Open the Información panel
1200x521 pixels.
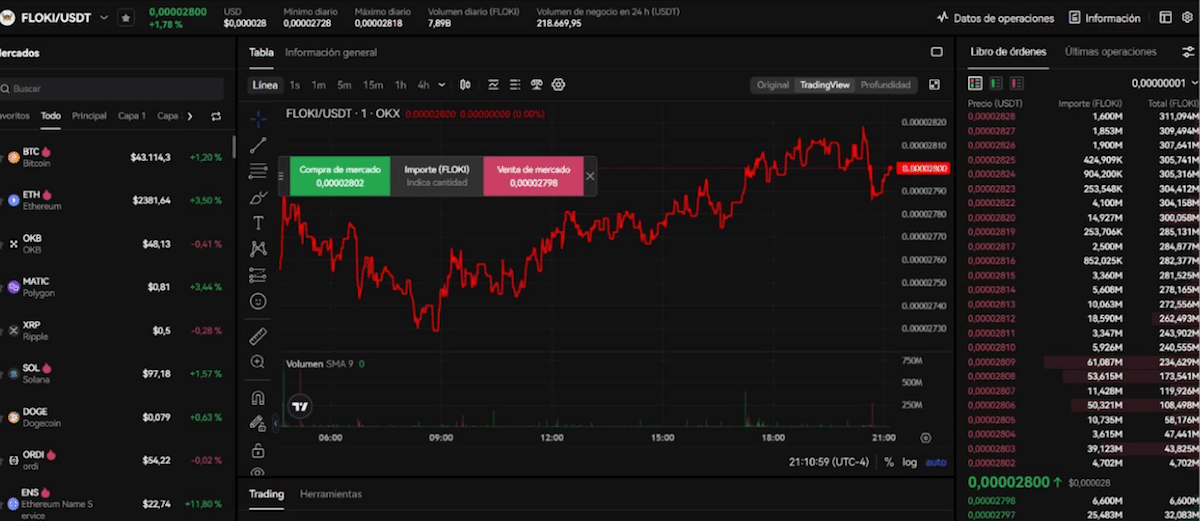pyautogui.click(x=1105, y=18)
